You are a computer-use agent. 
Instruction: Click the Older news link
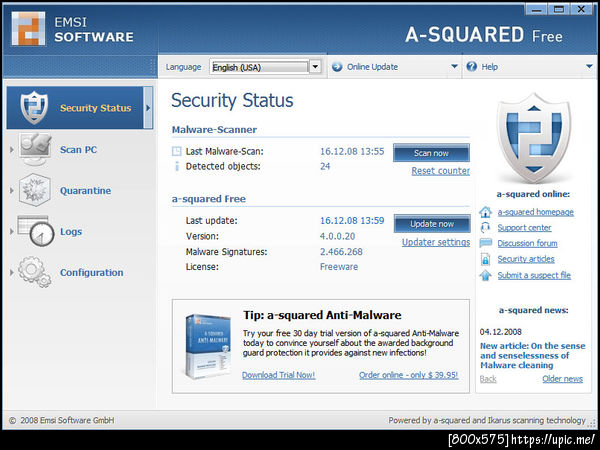(562, 379)
